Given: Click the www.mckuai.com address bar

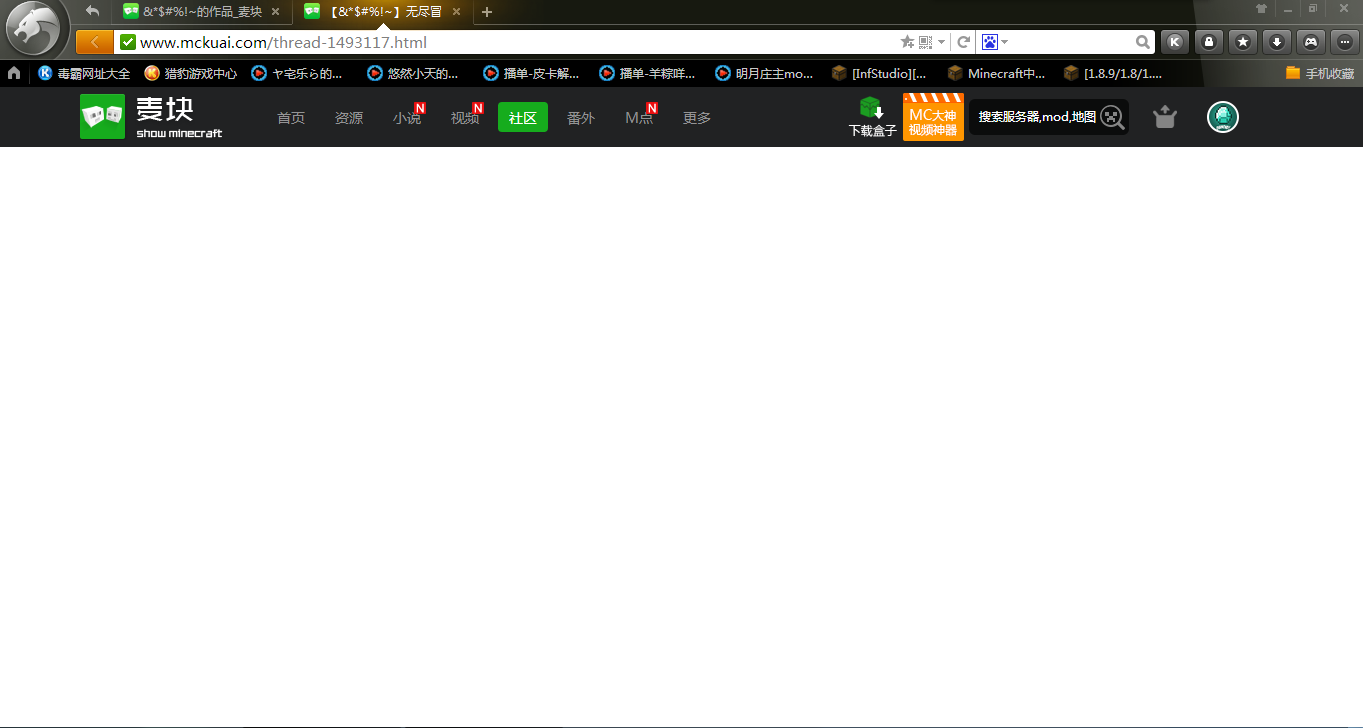Looking at the screenshot, I should 508,42.
